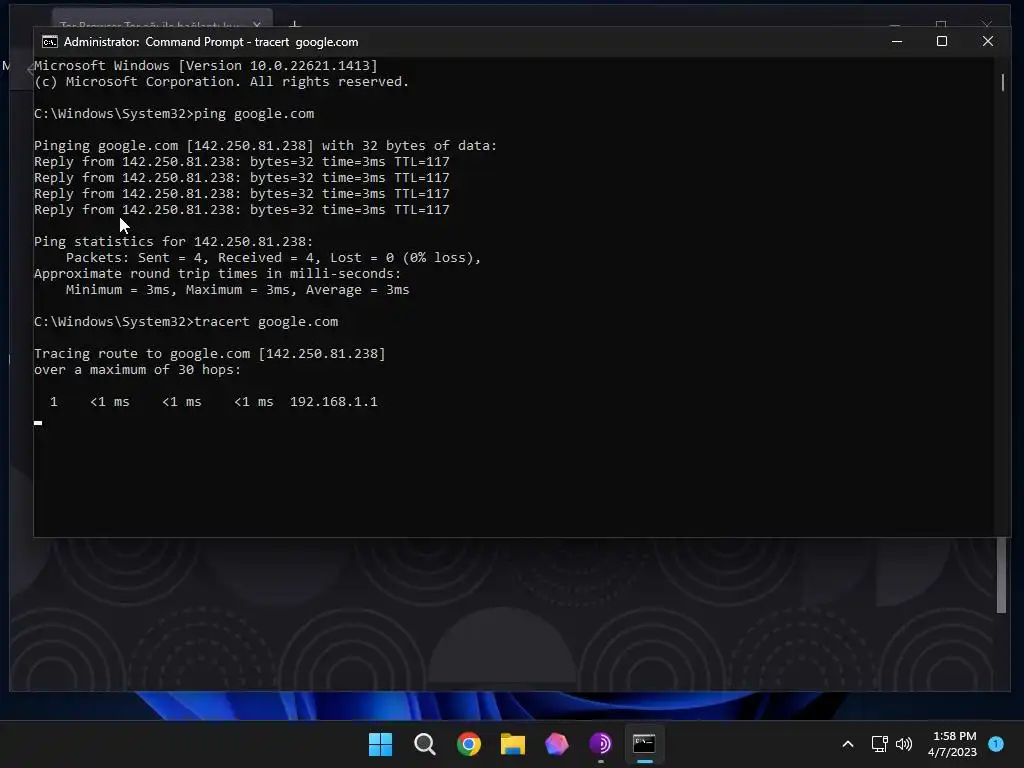Close the Command Prompt window
The height and width of the screenshot is (768, 1024).
(987, 41)
